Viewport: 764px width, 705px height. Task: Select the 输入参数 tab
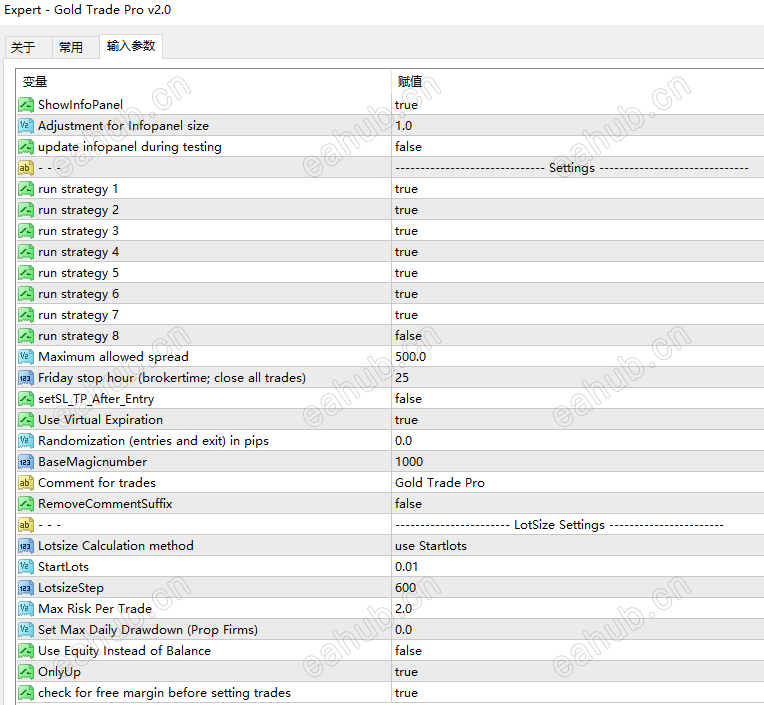(131, 46)
